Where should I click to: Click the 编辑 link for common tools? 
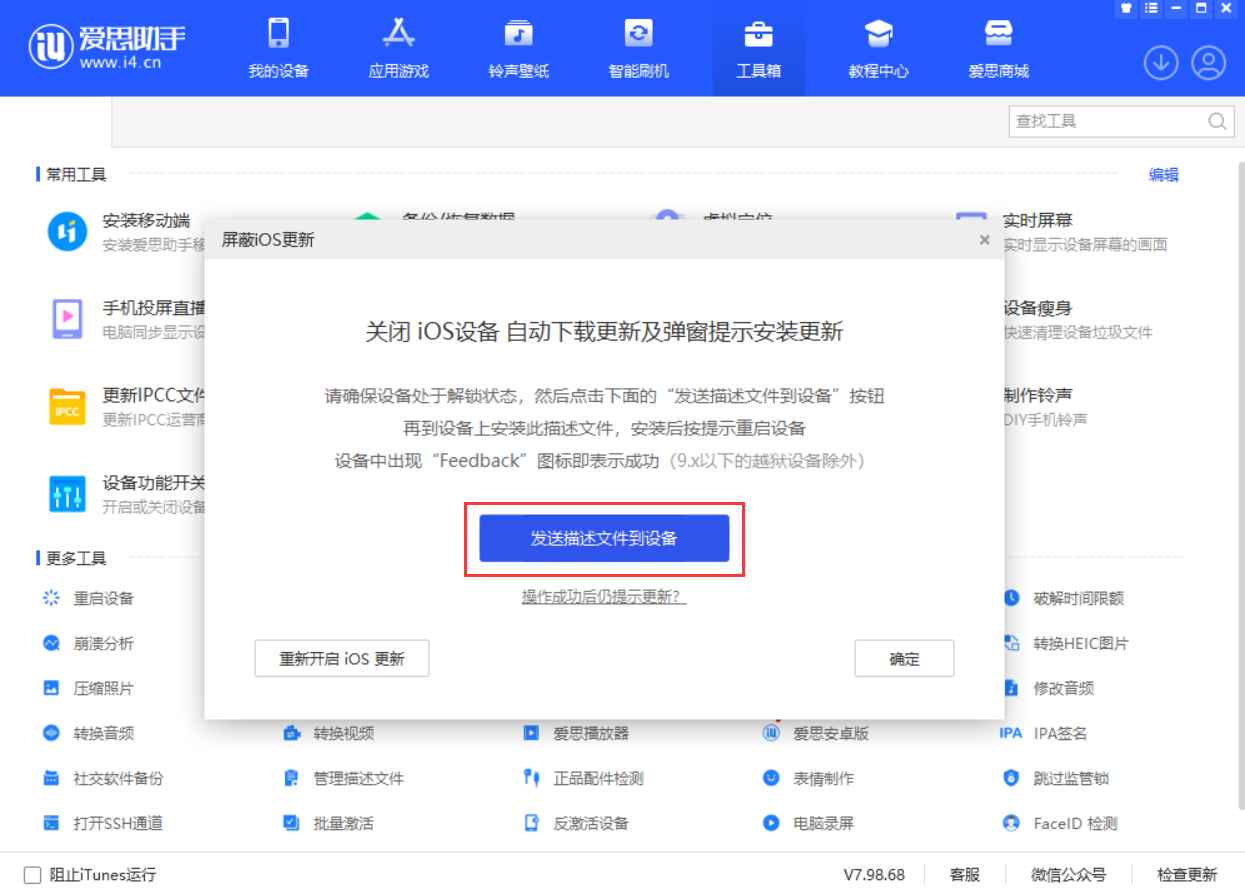click(1163, 175)
